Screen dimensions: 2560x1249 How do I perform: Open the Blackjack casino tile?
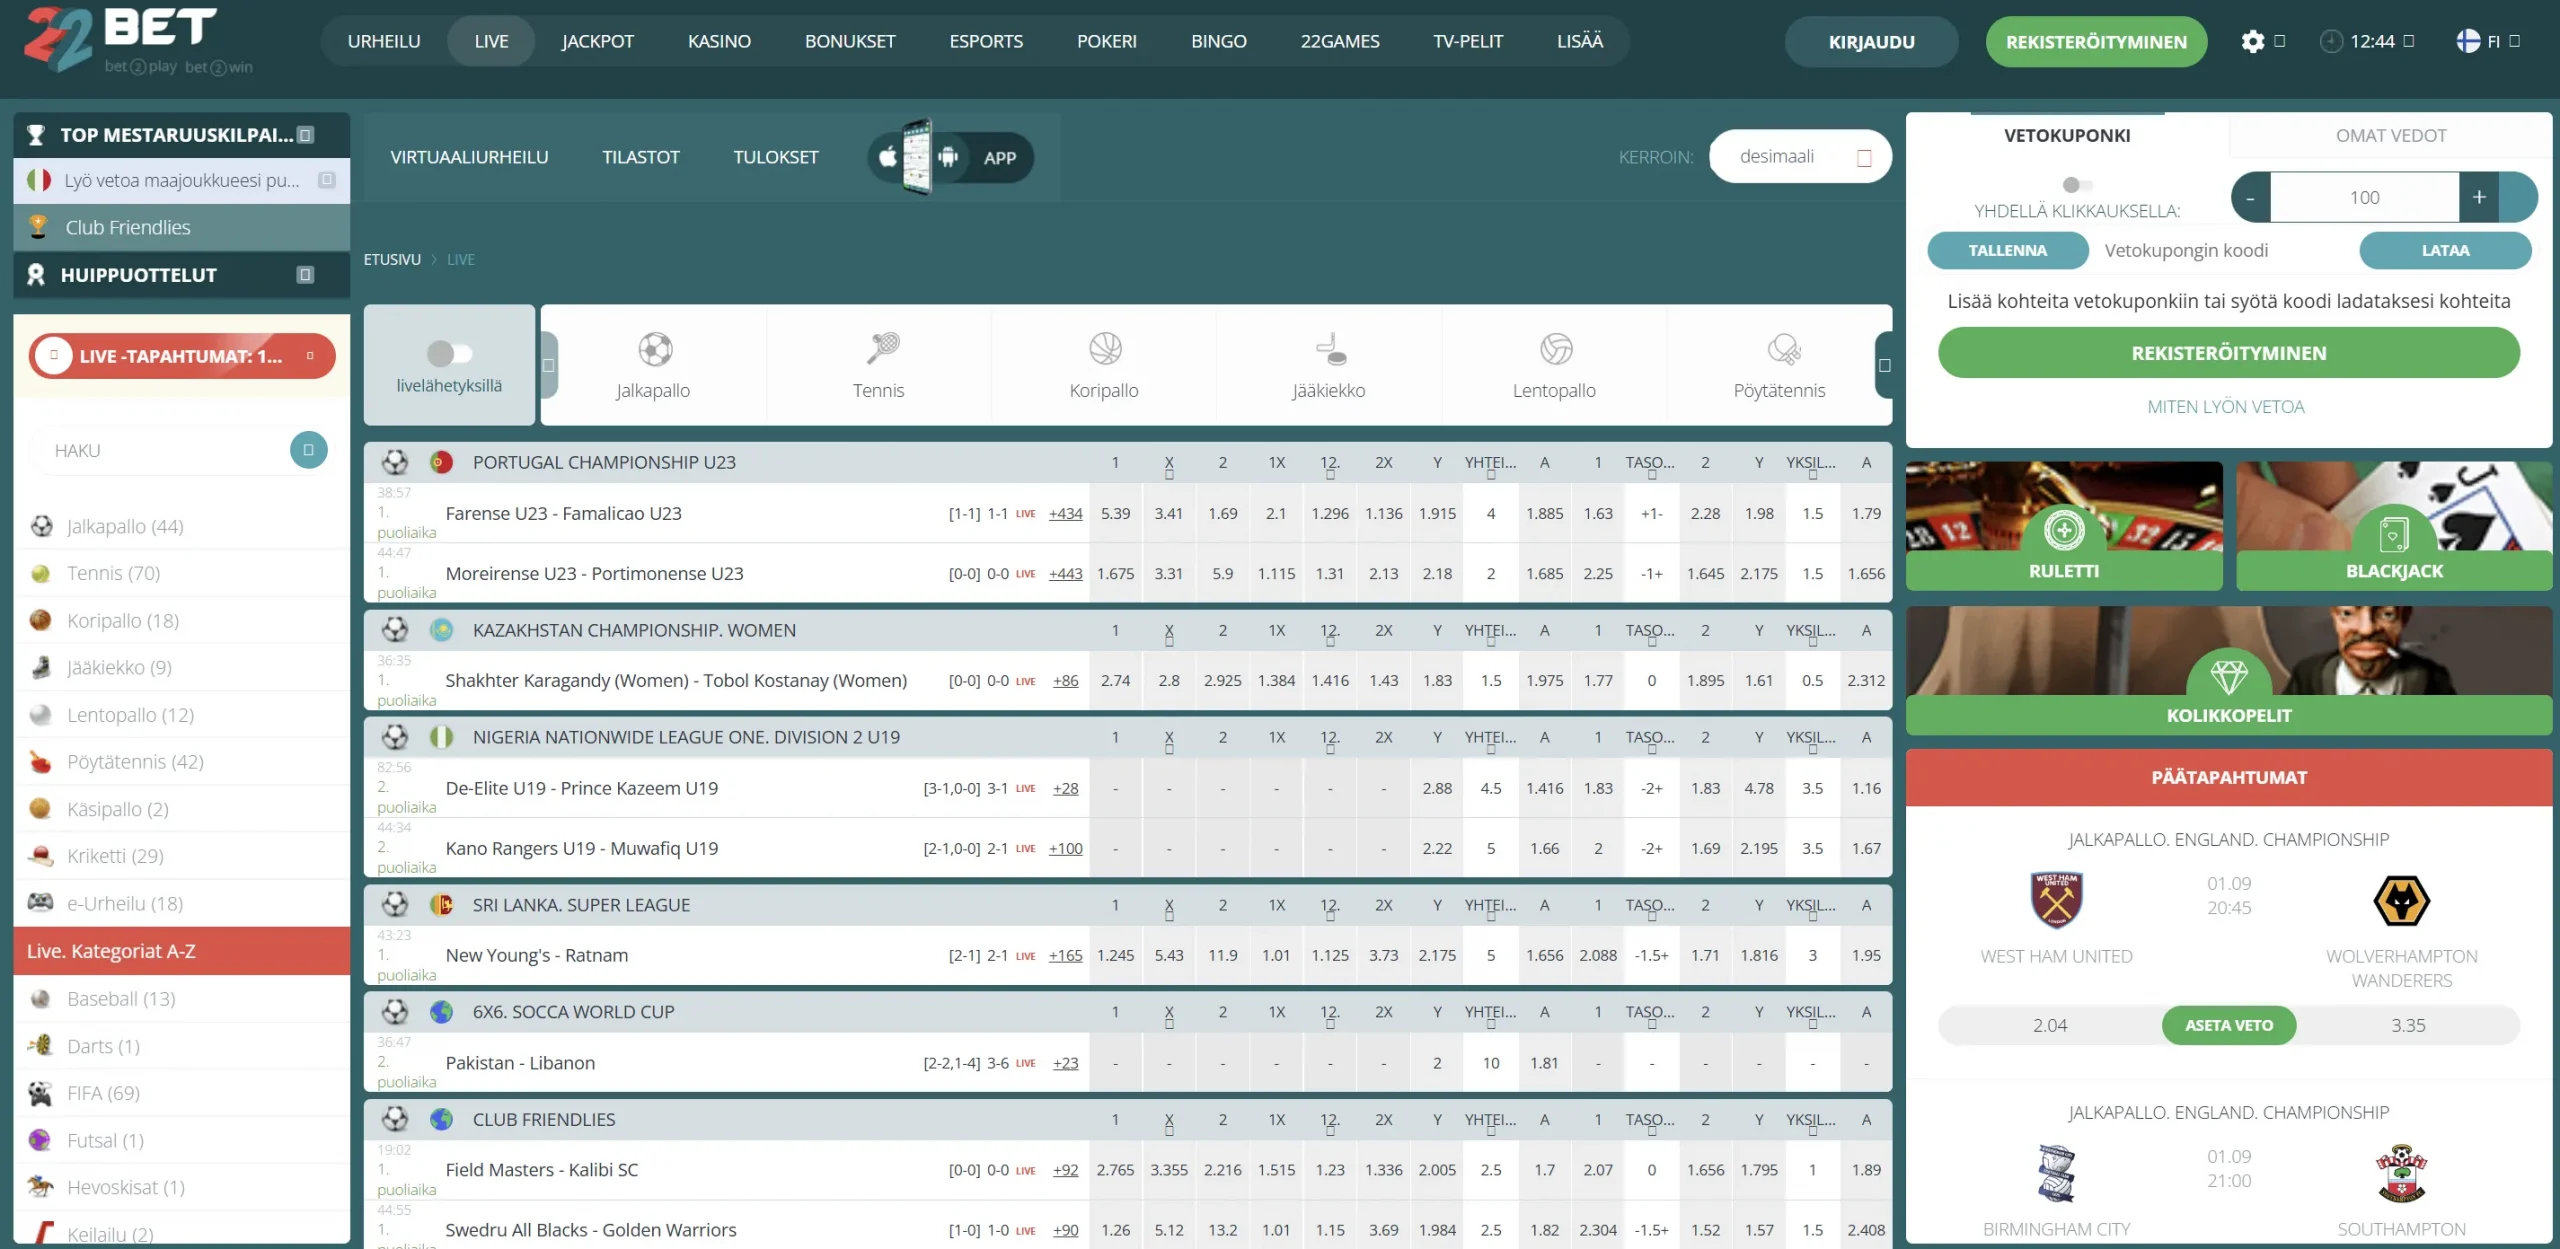2394,525
